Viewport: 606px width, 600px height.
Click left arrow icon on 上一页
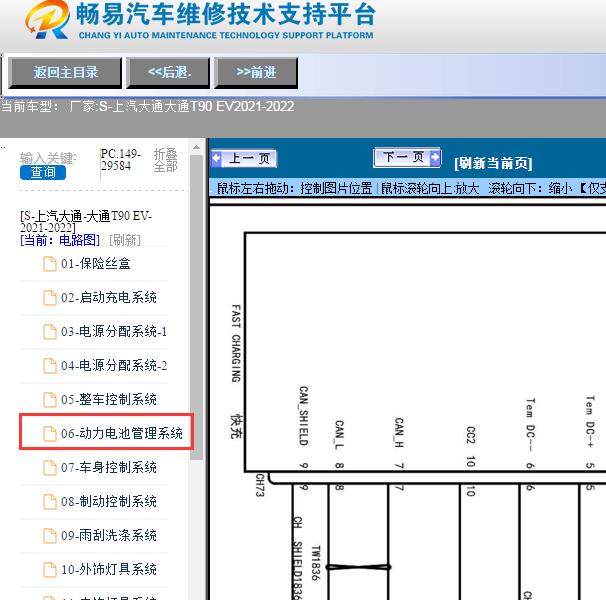click(216, 158)
